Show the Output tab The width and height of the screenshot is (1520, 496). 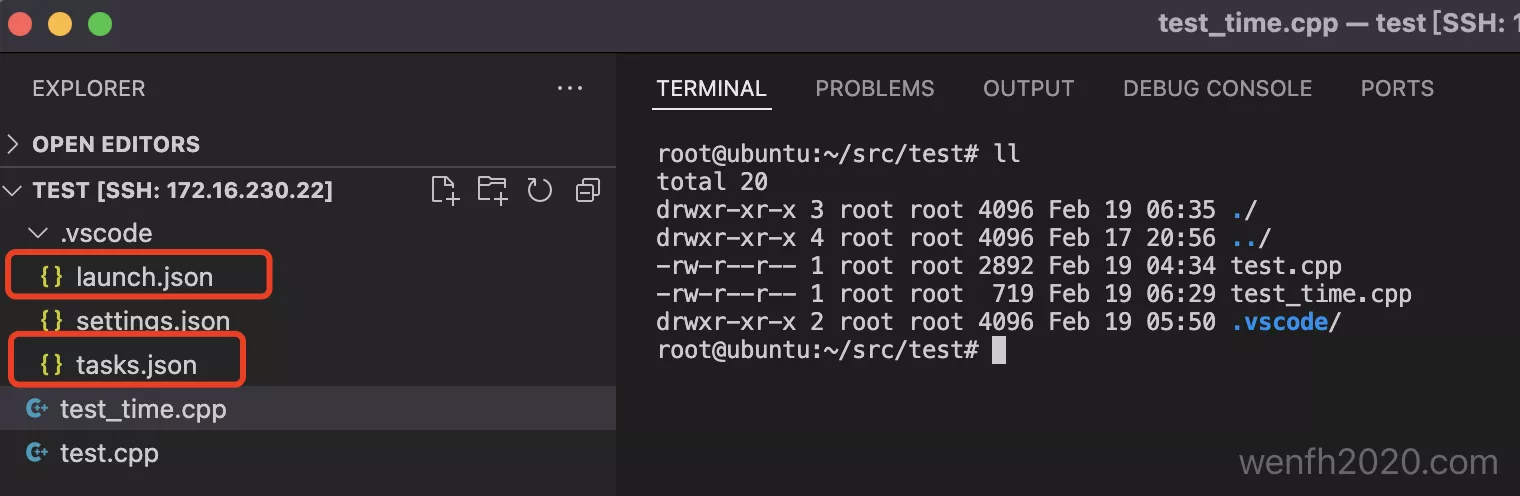1028,88
